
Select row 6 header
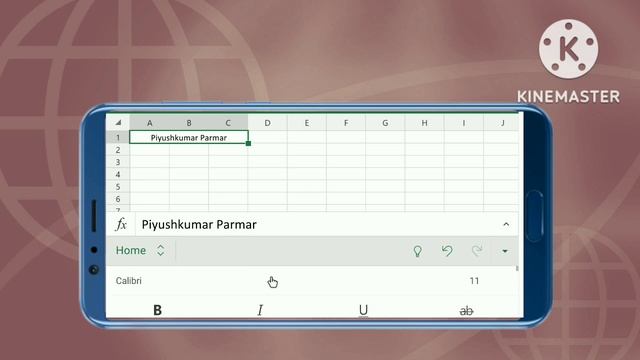click(x=118, y=199)
